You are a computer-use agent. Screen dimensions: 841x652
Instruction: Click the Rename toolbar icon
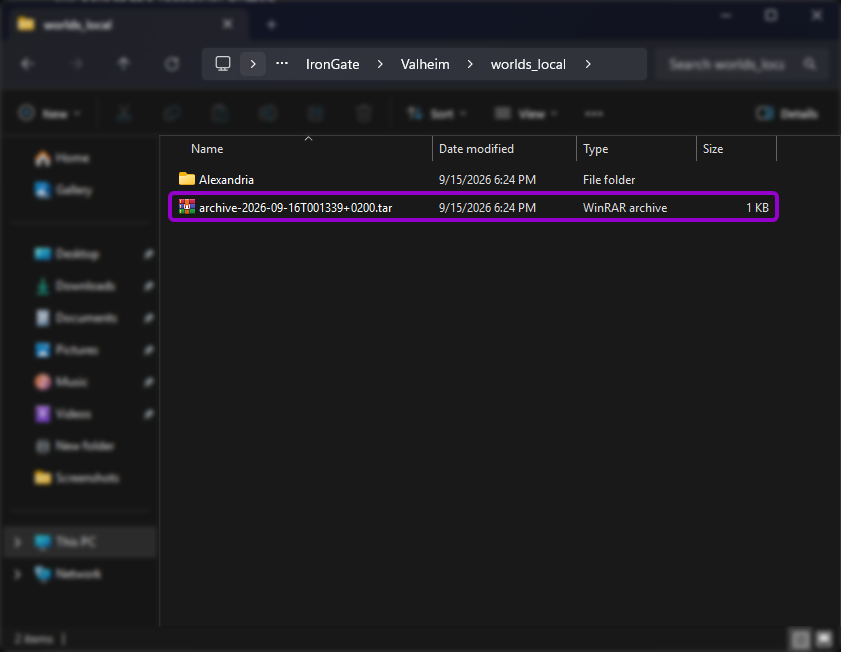[x=268, y=114]
